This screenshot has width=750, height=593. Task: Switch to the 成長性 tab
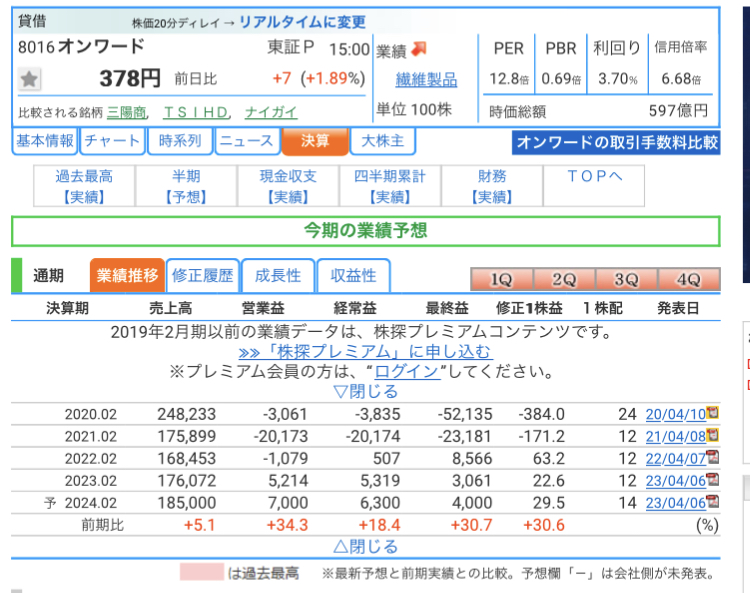278,275
